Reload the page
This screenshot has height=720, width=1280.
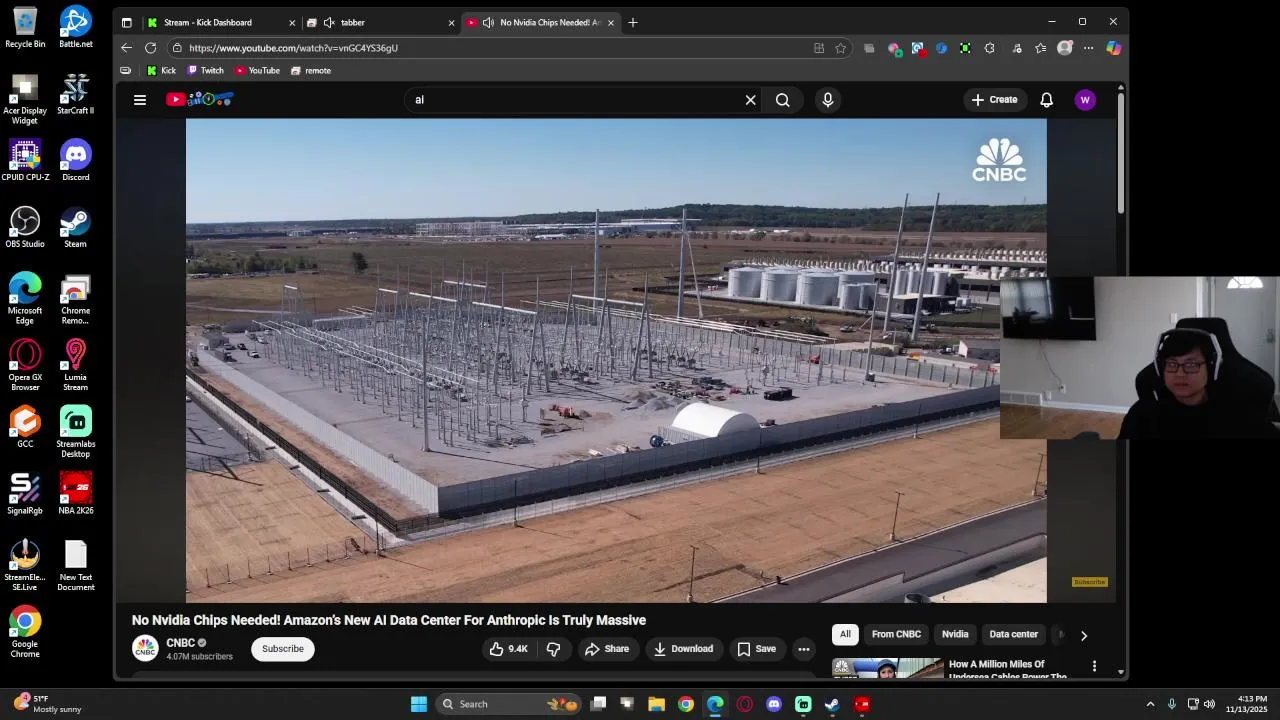coord(150,48)
